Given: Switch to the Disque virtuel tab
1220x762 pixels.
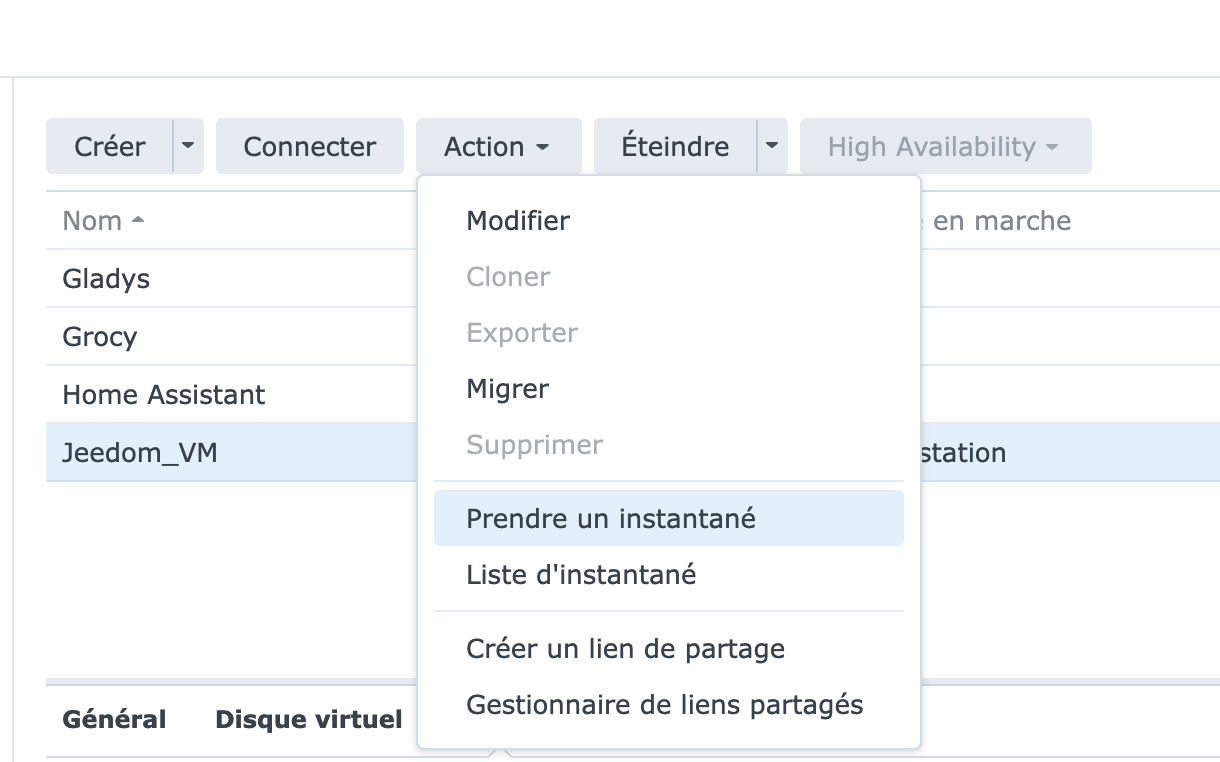Looking at the screenshot, I should pyautogui.click(x=309, y=720).
